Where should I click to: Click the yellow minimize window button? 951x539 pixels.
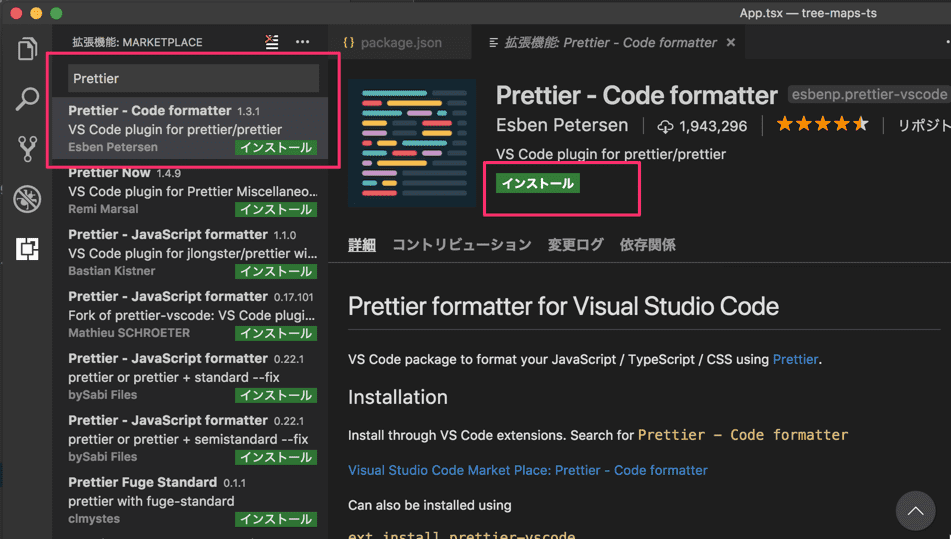pyautogui.click(x=36, y=13)
